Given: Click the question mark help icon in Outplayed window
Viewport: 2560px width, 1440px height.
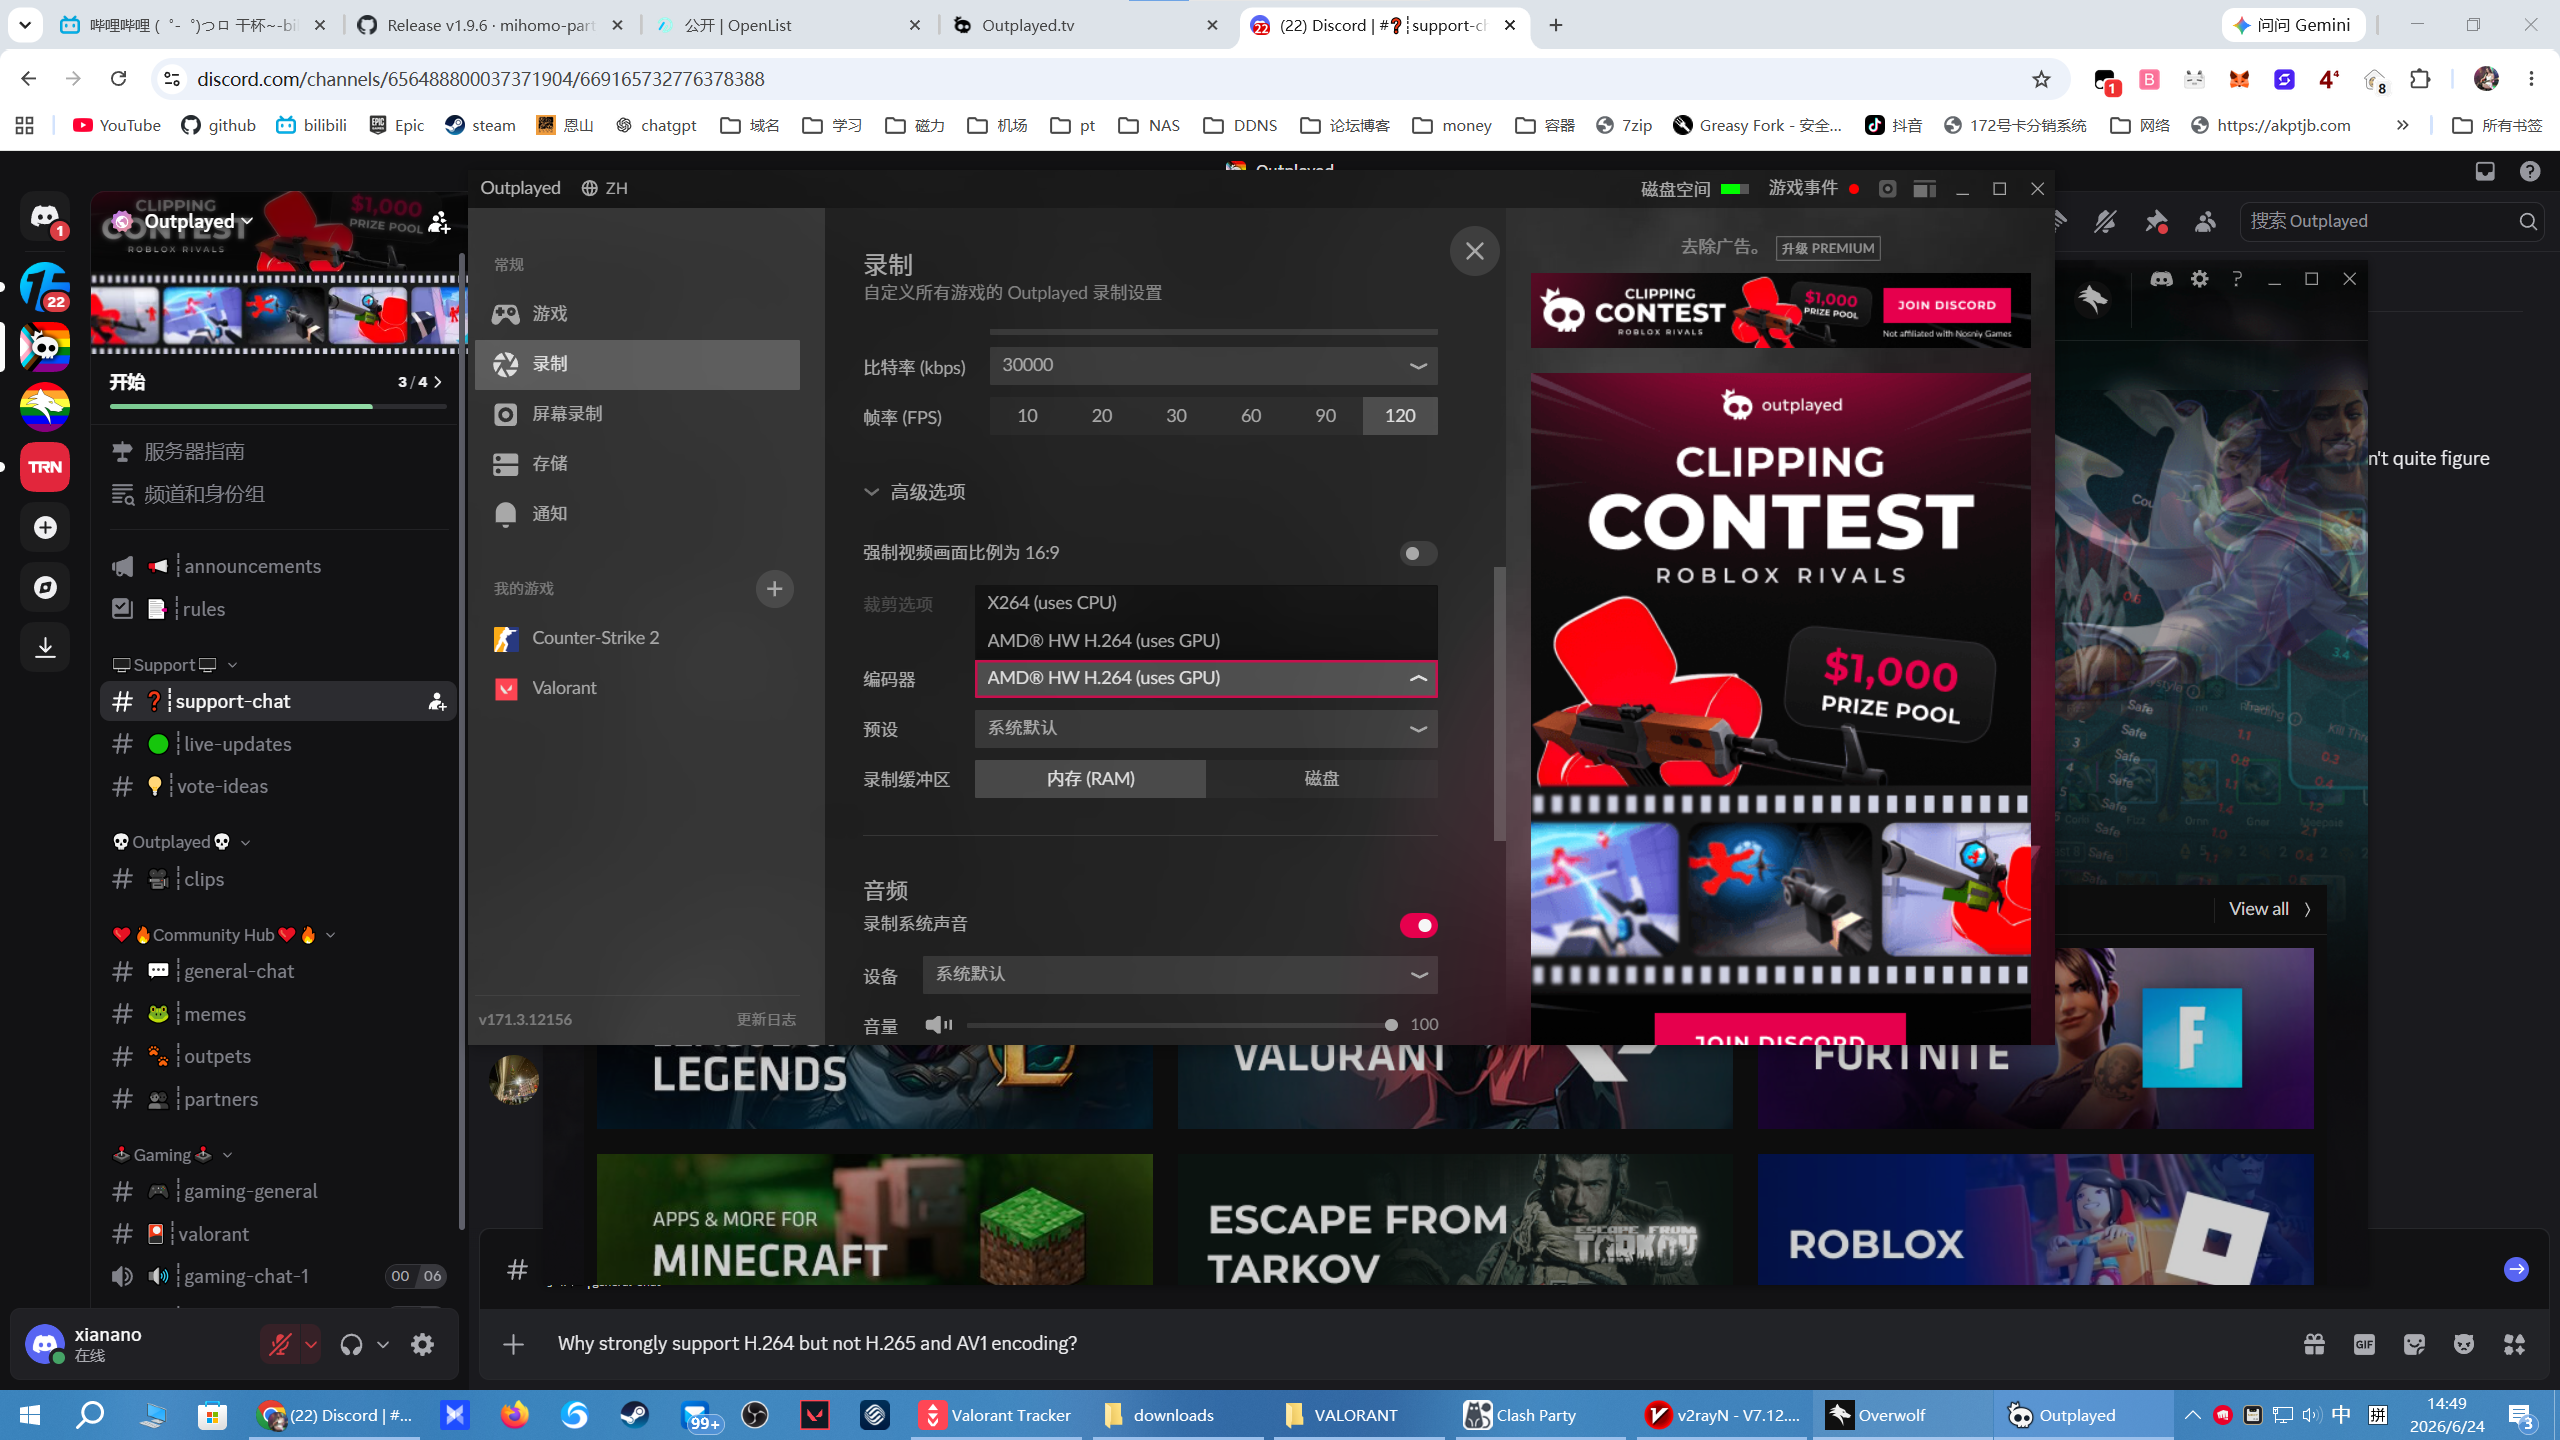Looking at the screenshot, I should tap(2237, 279).
